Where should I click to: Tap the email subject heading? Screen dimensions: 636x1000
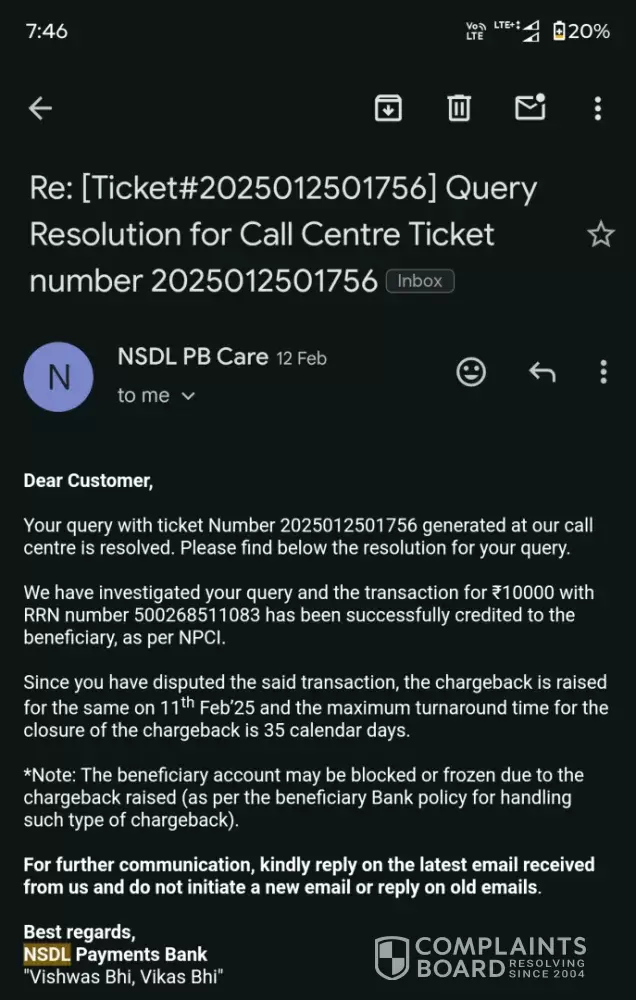[x=284, y=234]
